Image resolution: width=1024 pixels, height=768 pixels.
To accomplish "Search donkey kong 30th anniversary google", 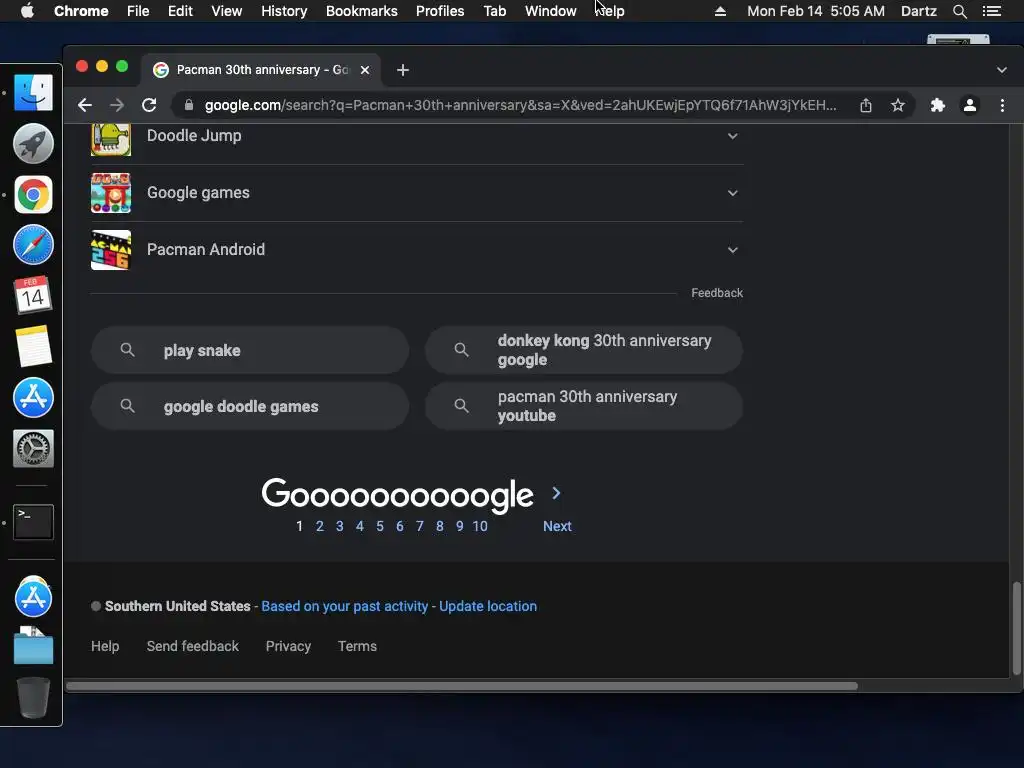I will click(584, 350).
